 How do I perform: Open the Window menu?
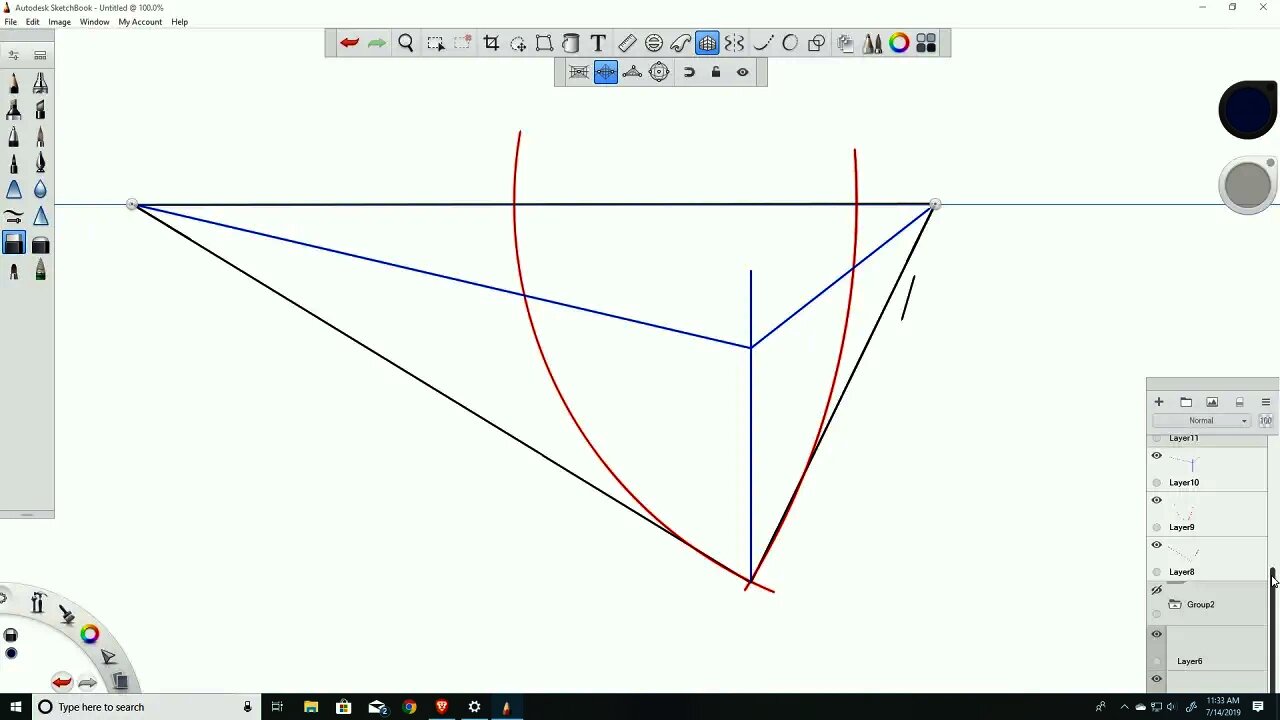94,22
